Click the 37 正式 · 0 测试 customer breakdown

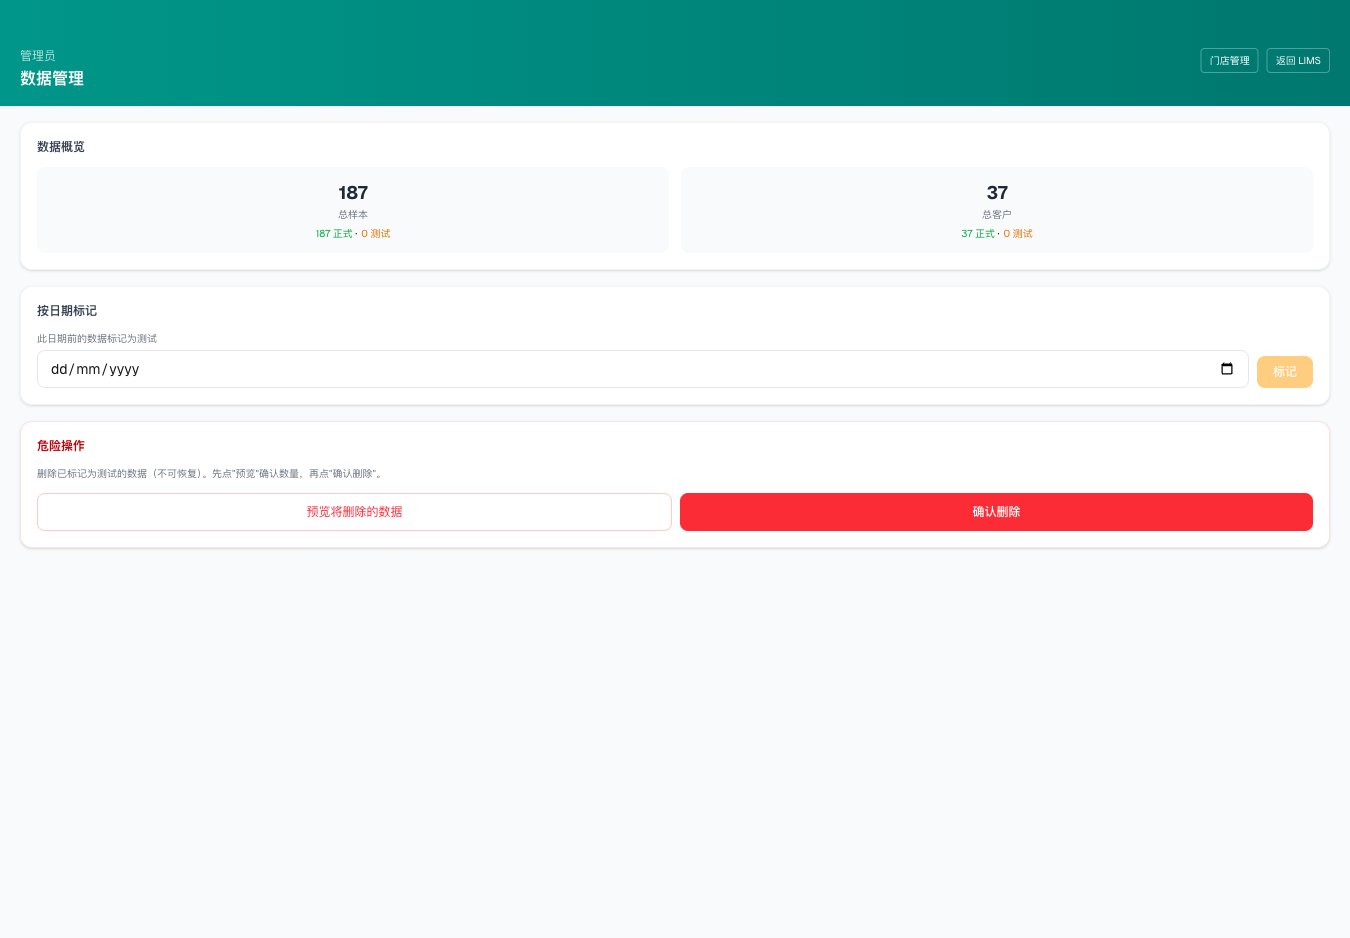(997, 234)
